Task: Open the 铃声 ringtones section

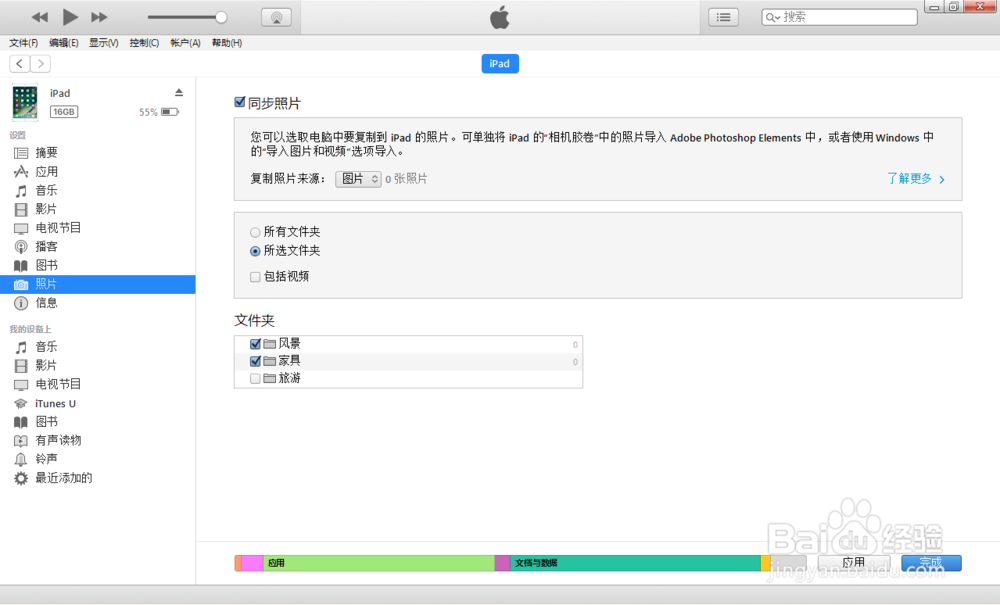Action: [47, 459]
